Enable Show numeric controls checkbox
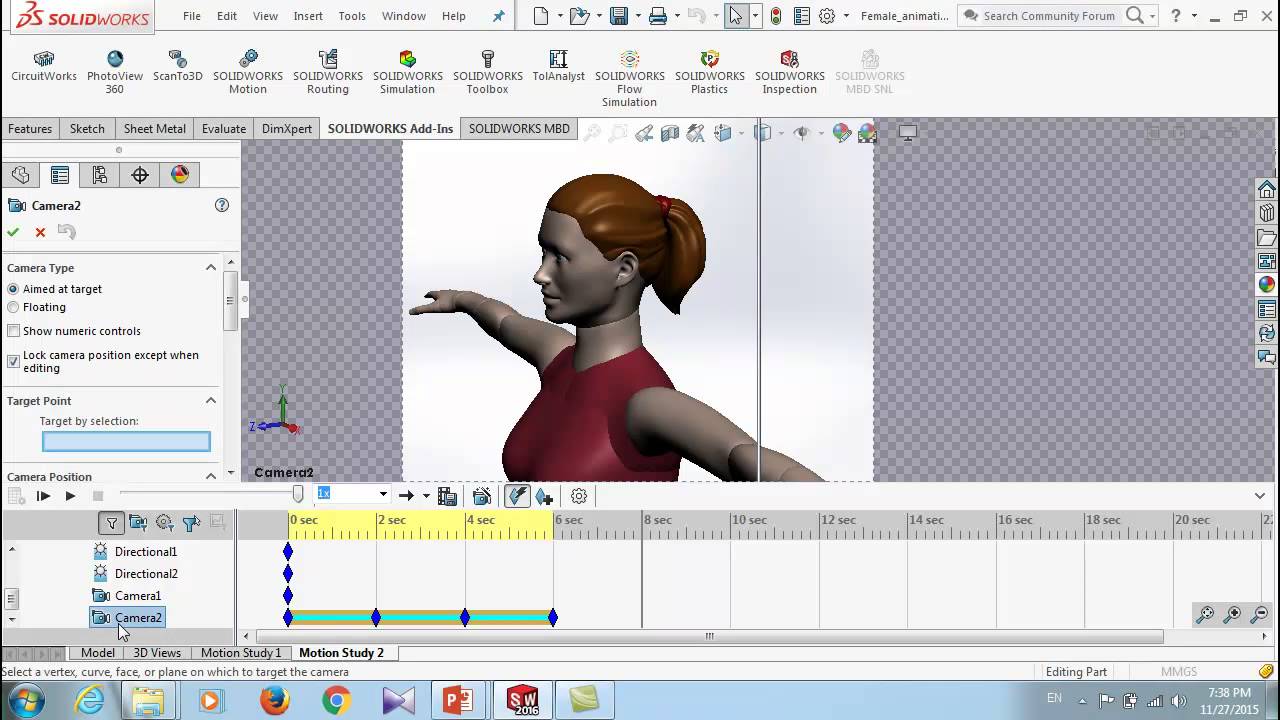The image size is (1280, 720). [13, 331]
